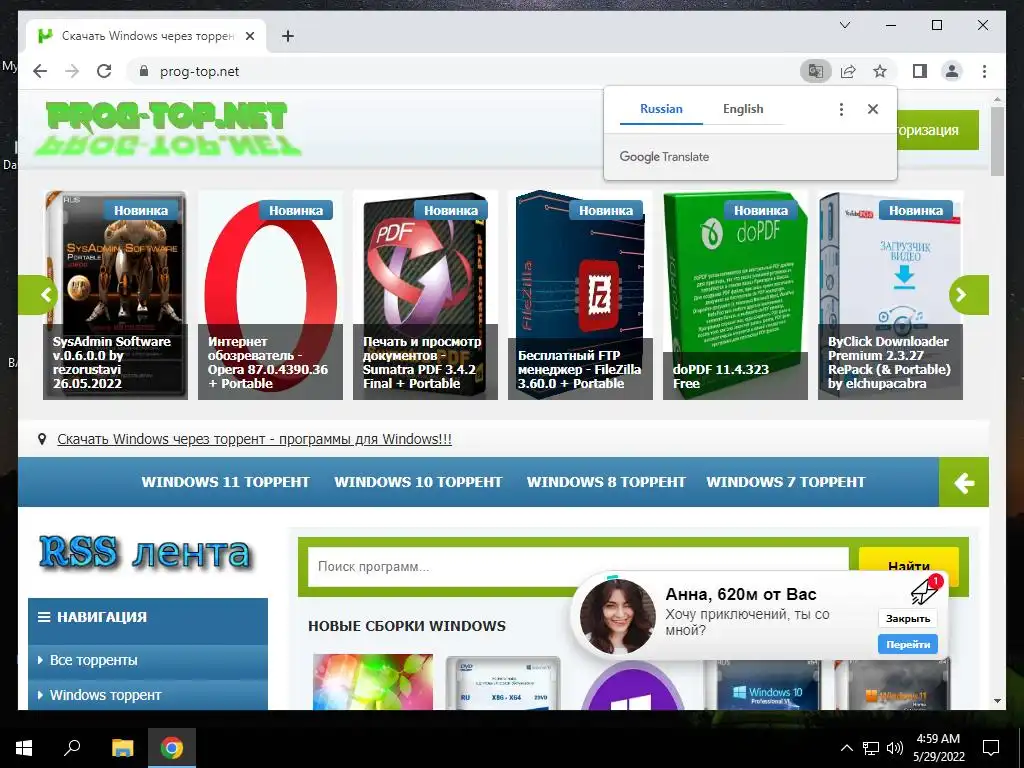Open Chrome's three-dot menu
The image size is (1024, 768).
[x=984, y=71]
